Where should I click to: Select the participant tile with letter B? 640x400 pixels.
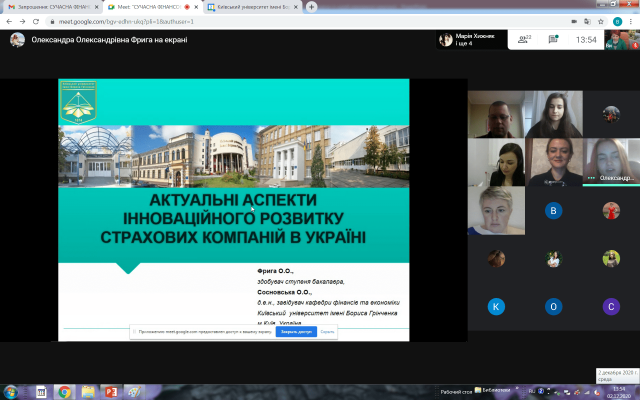tap(553, 211)
